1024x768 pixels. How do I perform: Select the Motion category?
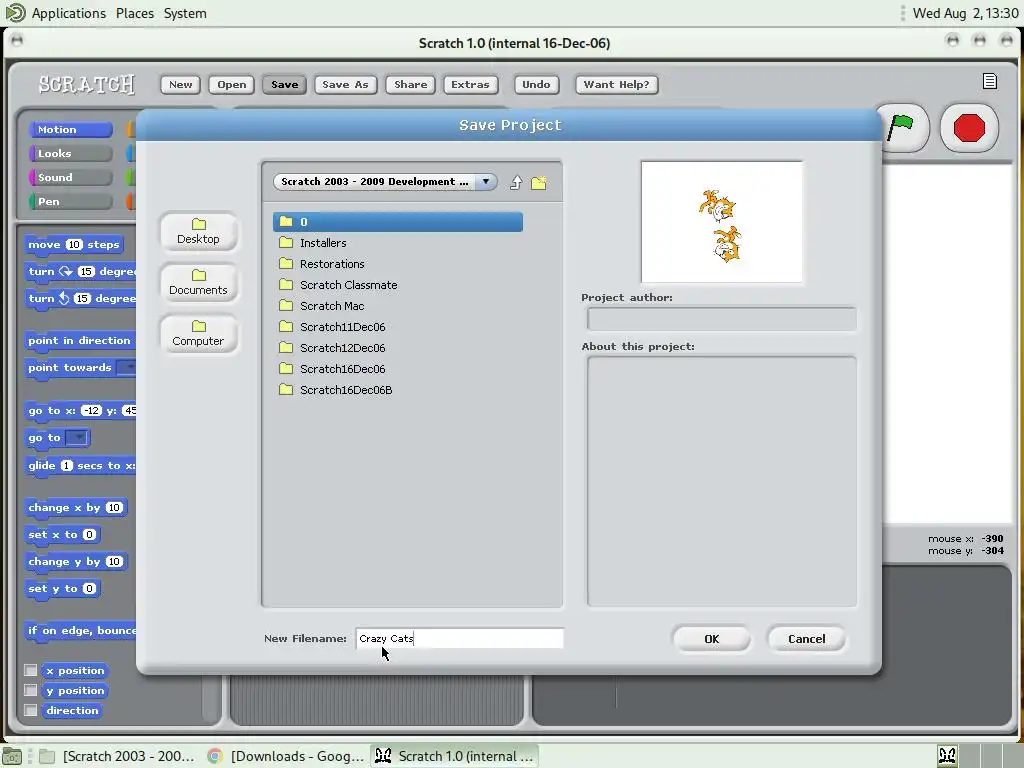pos(71,129)
